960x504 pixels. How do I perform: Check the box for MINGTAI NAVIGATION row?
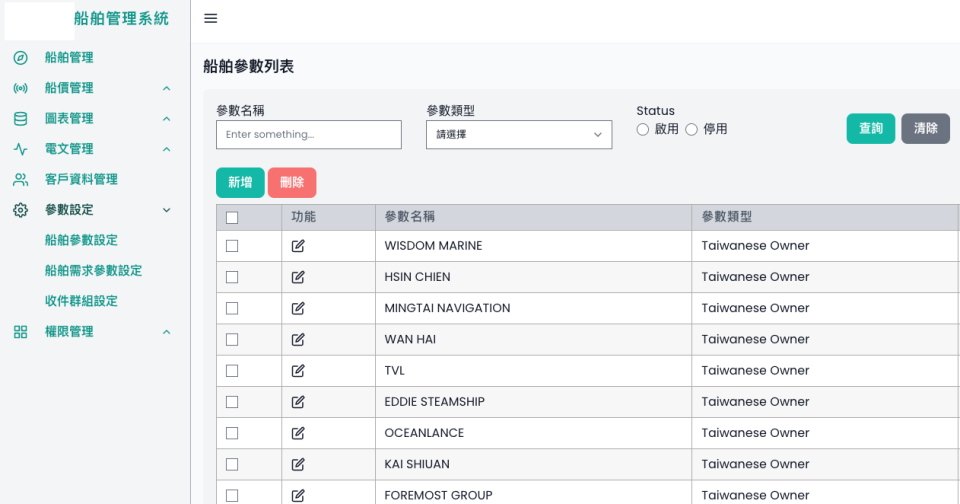(232, 308)
